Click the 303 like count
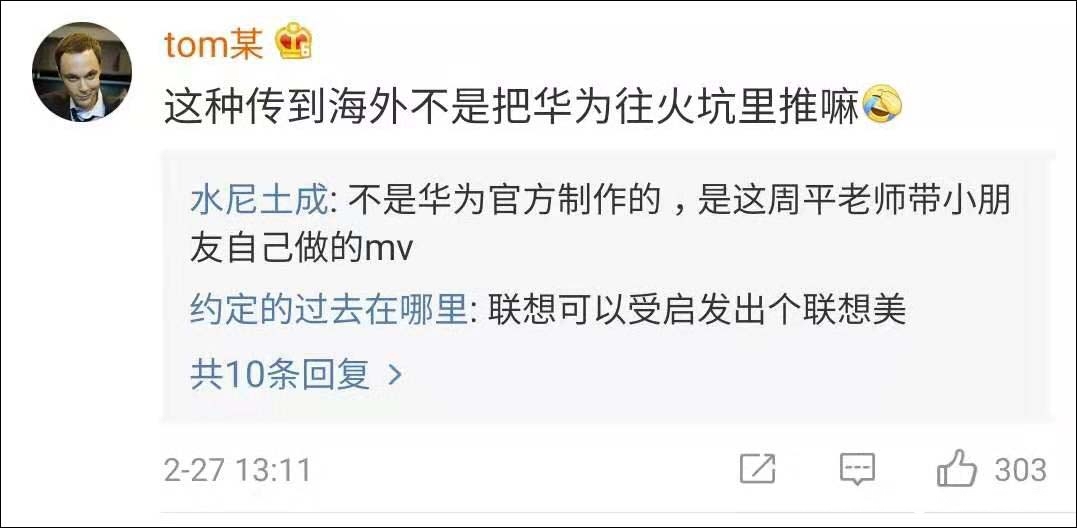The height and width of the screenshot is (528, 1077). coord(1021,470)
